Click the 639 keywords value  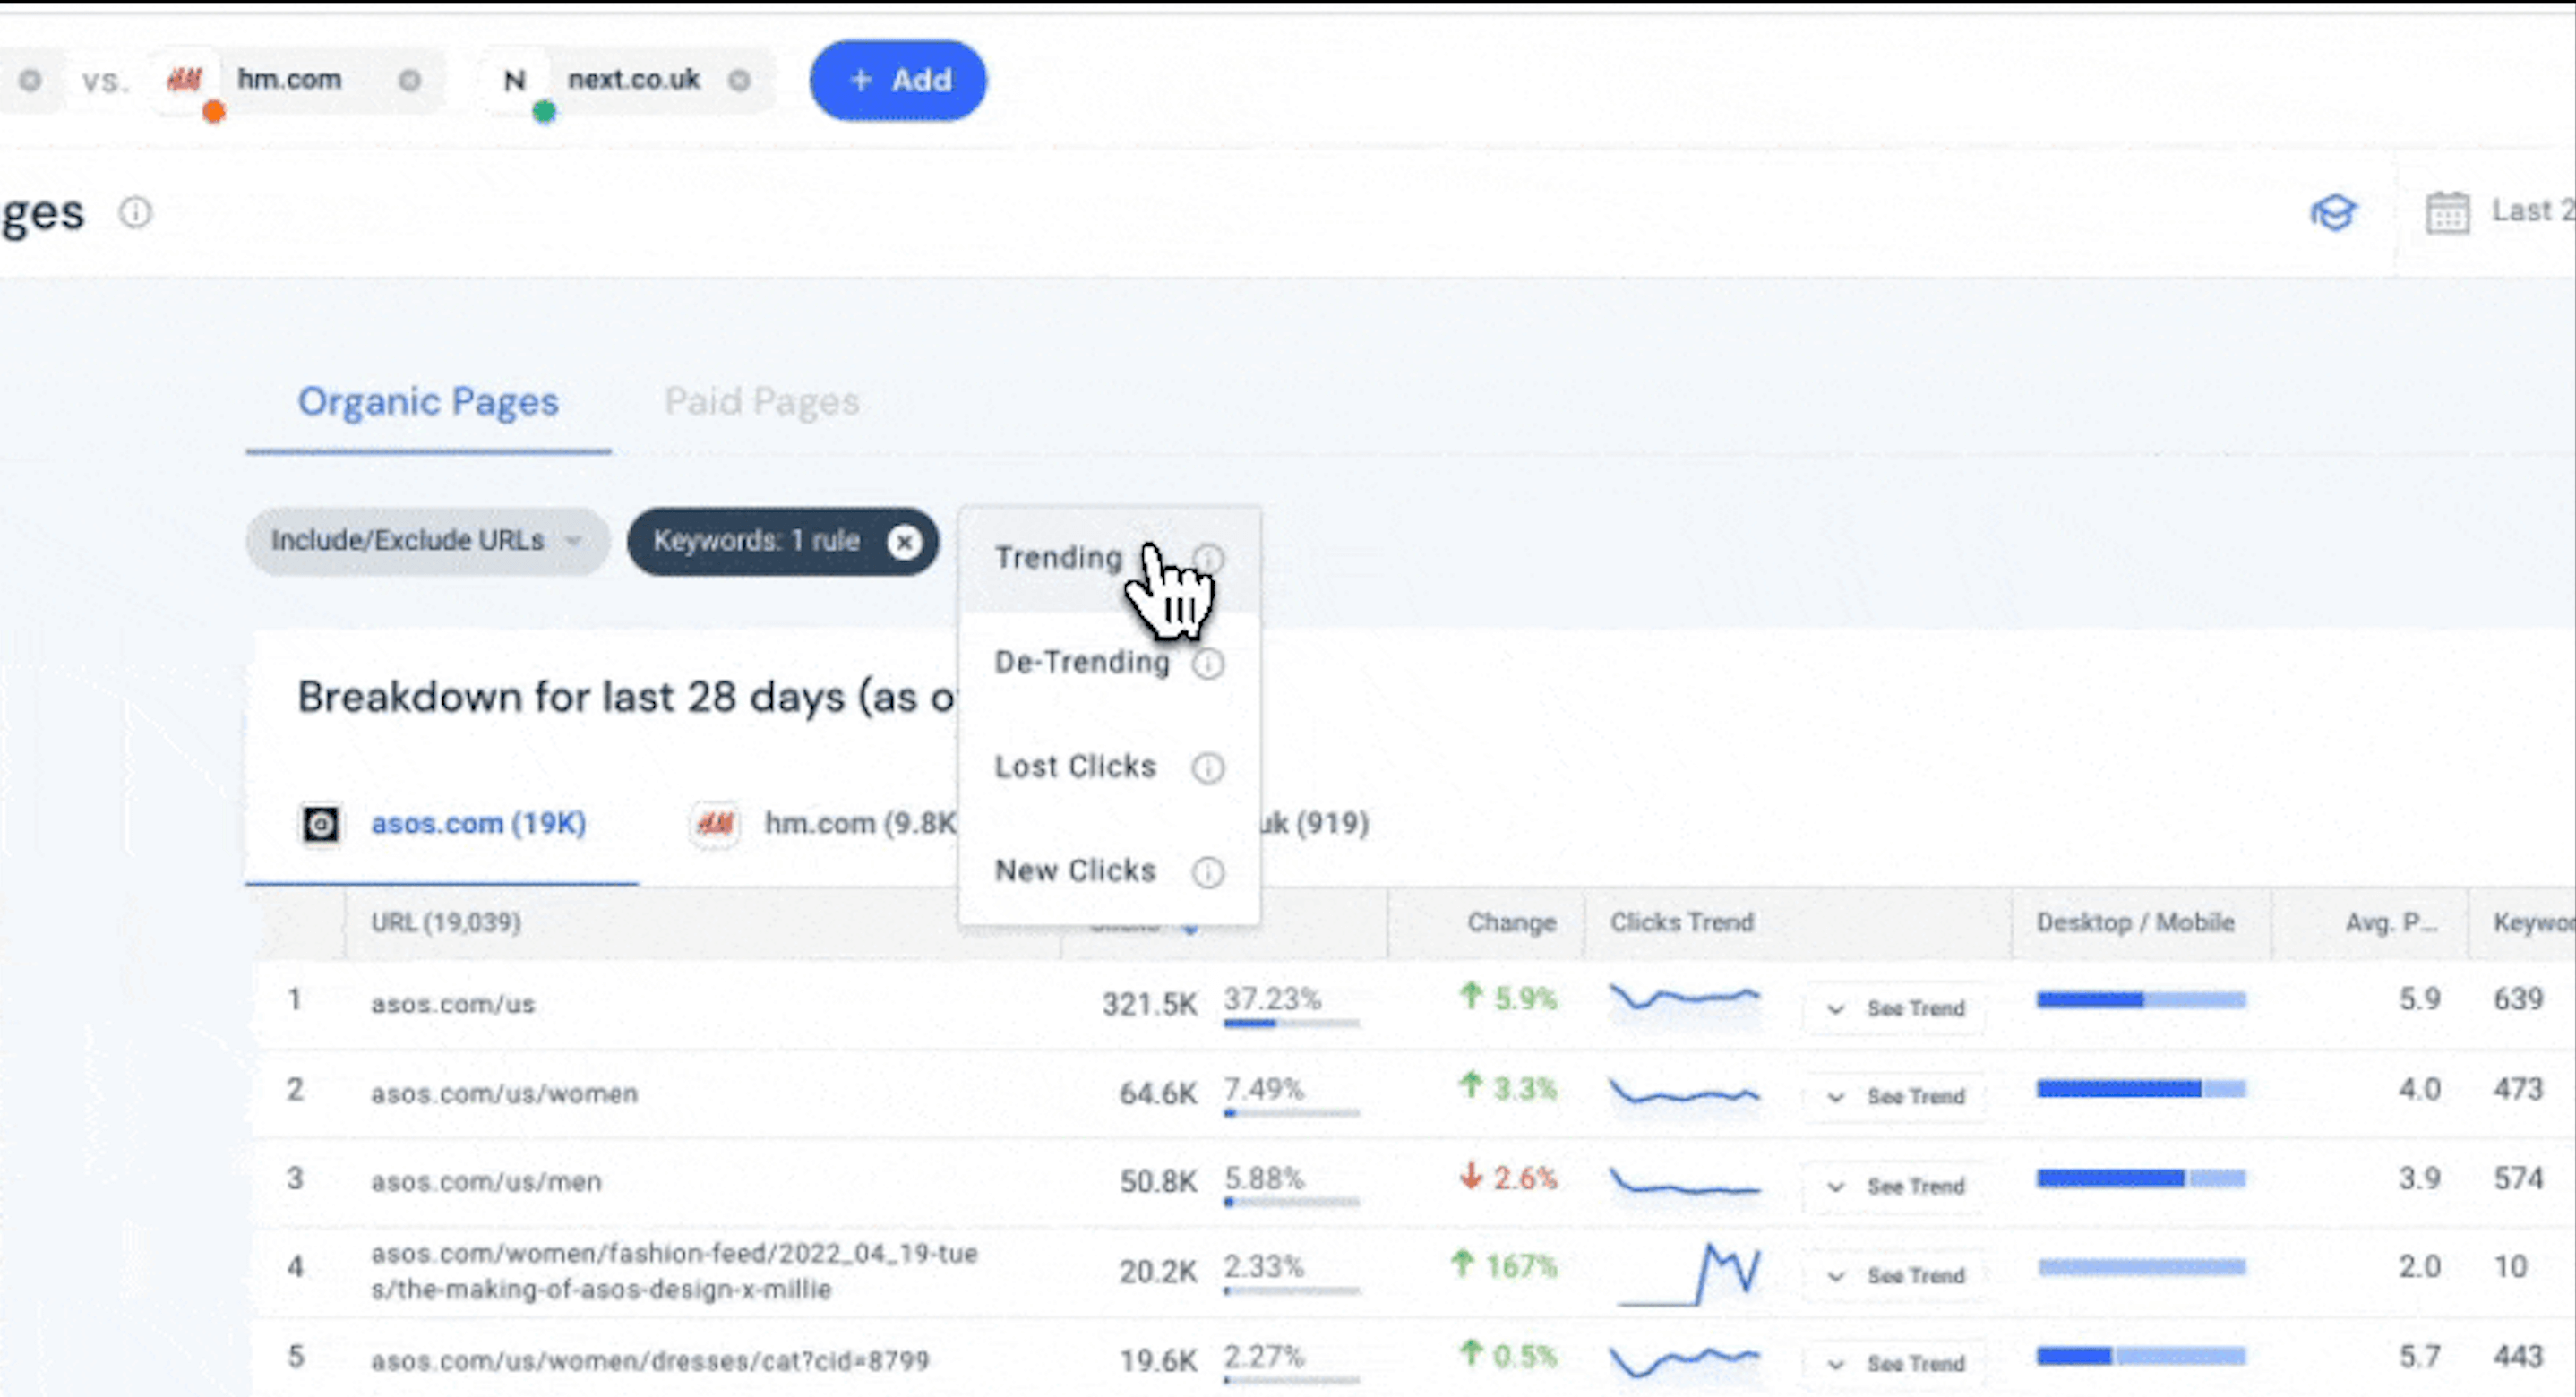click(2518, 998)
